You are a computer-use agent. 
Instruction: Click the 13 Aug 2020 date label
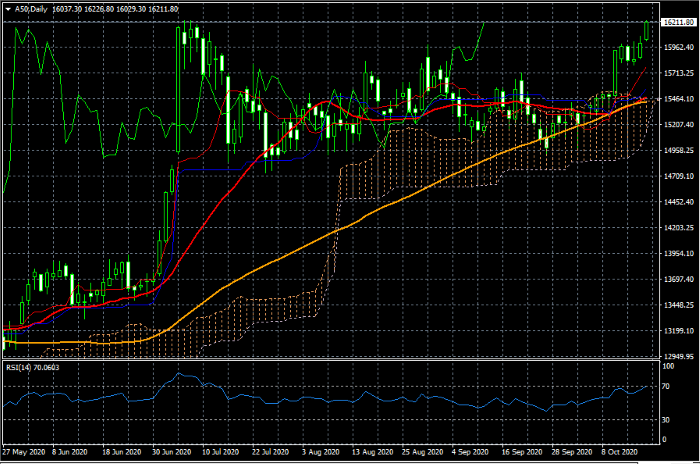click(x=372, y=452)
